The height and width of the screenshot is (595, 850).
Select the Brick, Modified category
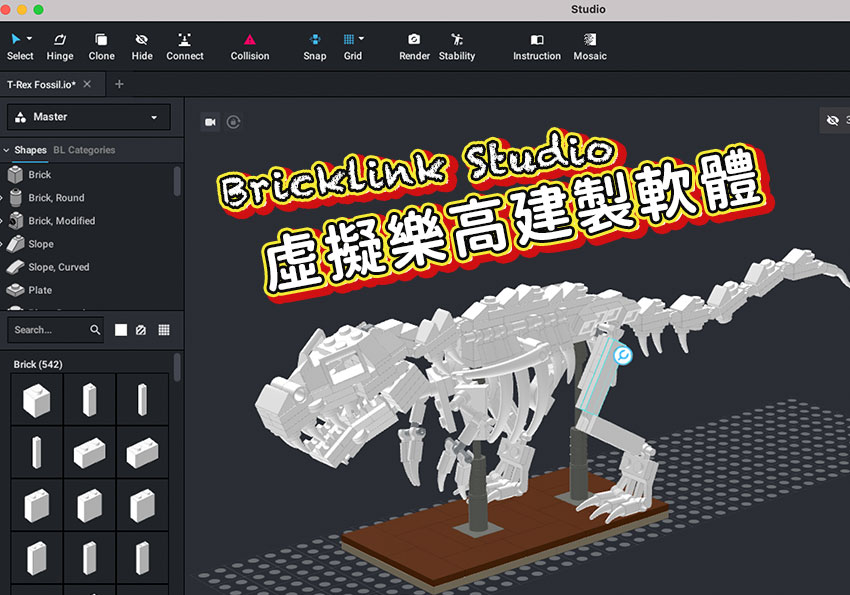click(61, 221)
